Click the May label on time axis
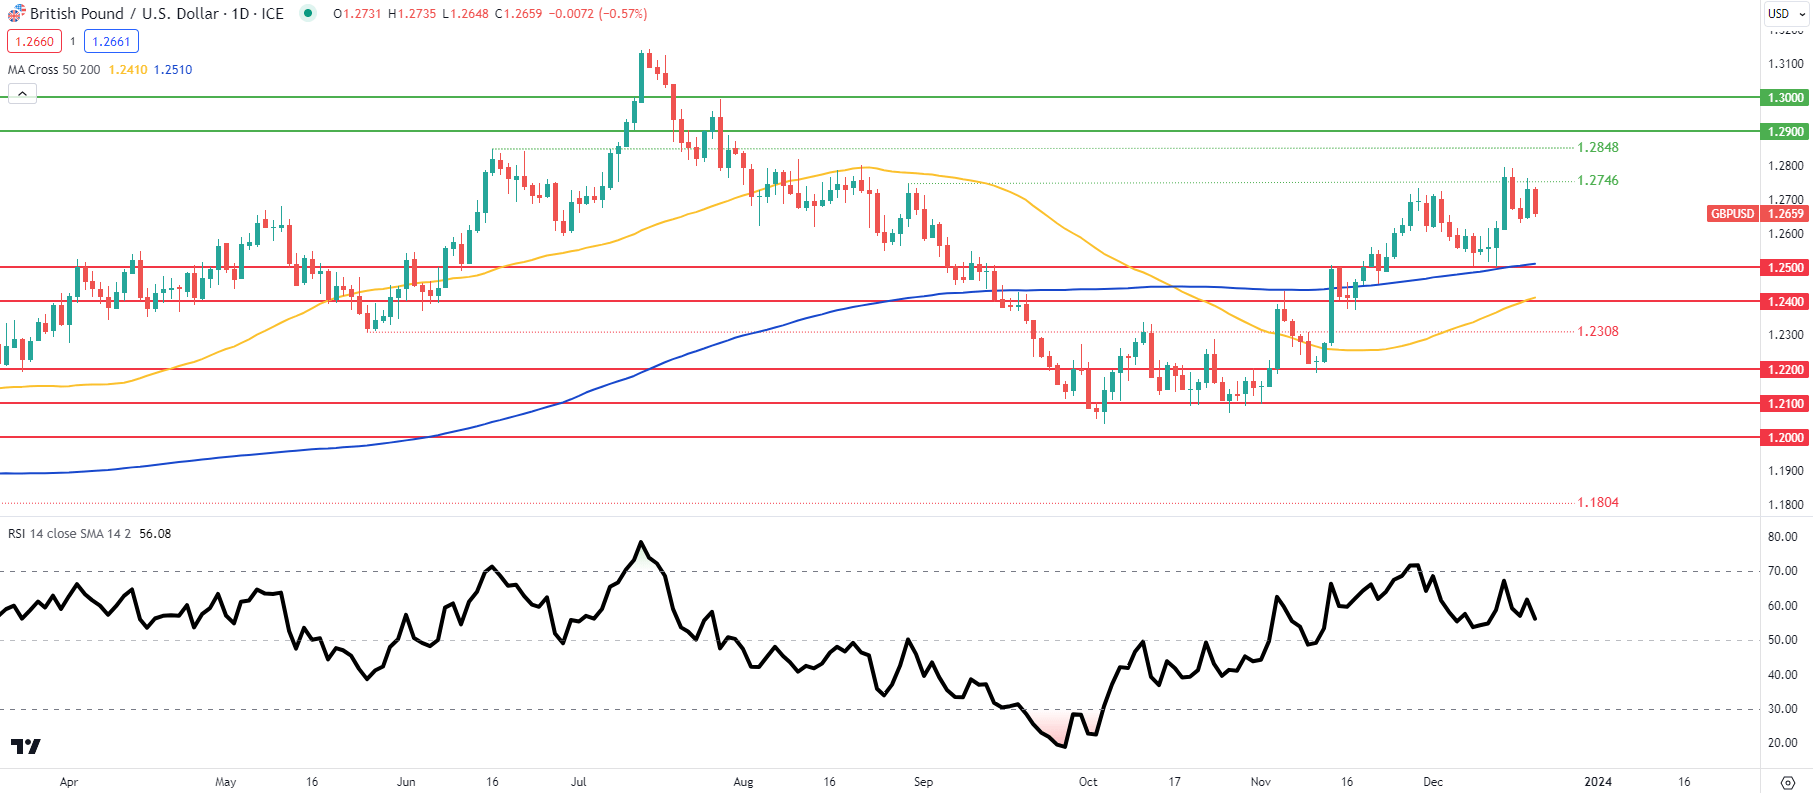Viewport: 1813px width, 793px height. pyautogui.click(x=226, y=782)
